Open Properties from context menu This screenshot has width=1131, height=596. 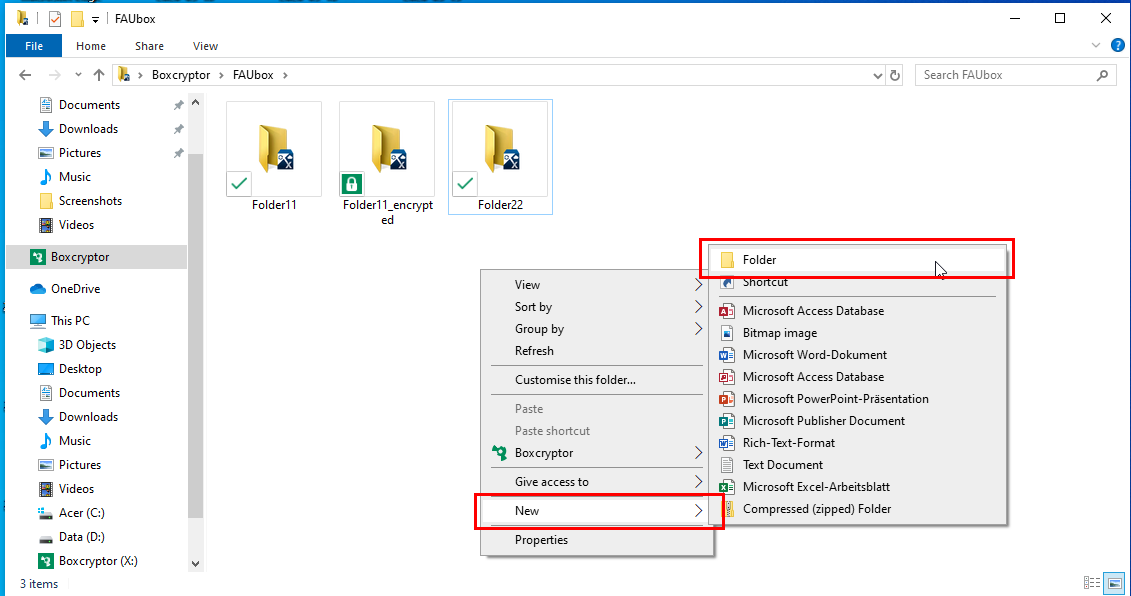[597, 540]
